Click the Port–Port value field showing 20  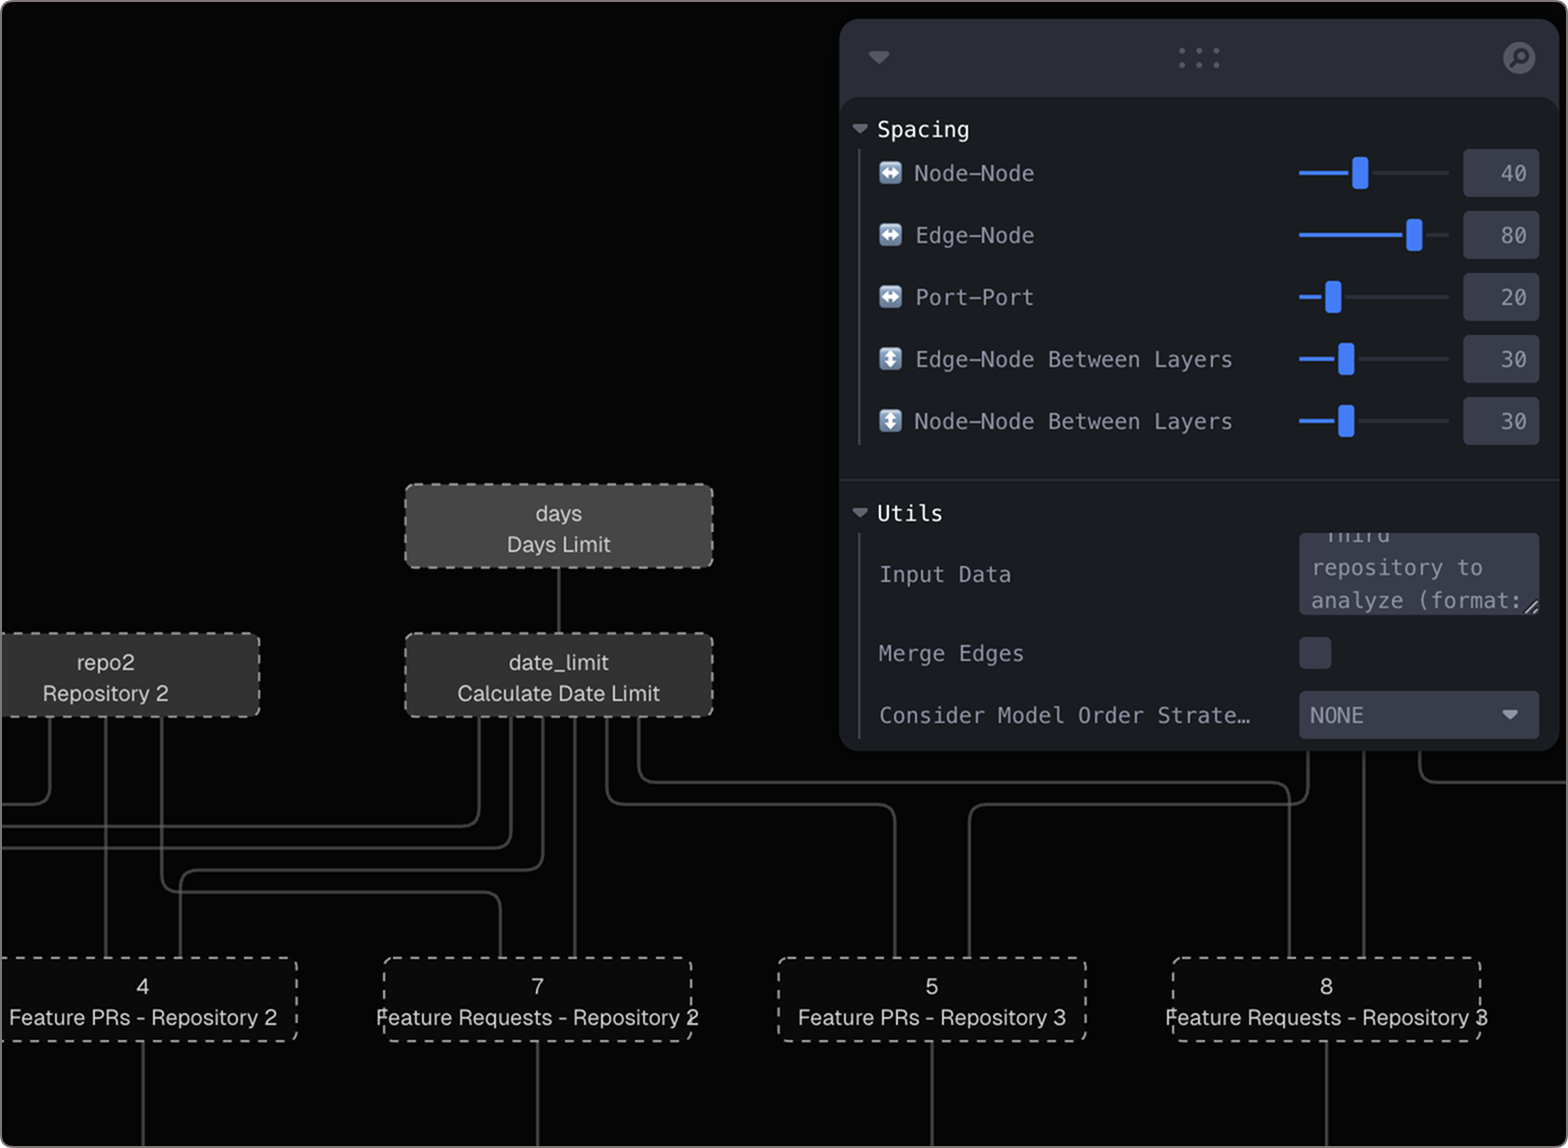[x=1501, y=297]
